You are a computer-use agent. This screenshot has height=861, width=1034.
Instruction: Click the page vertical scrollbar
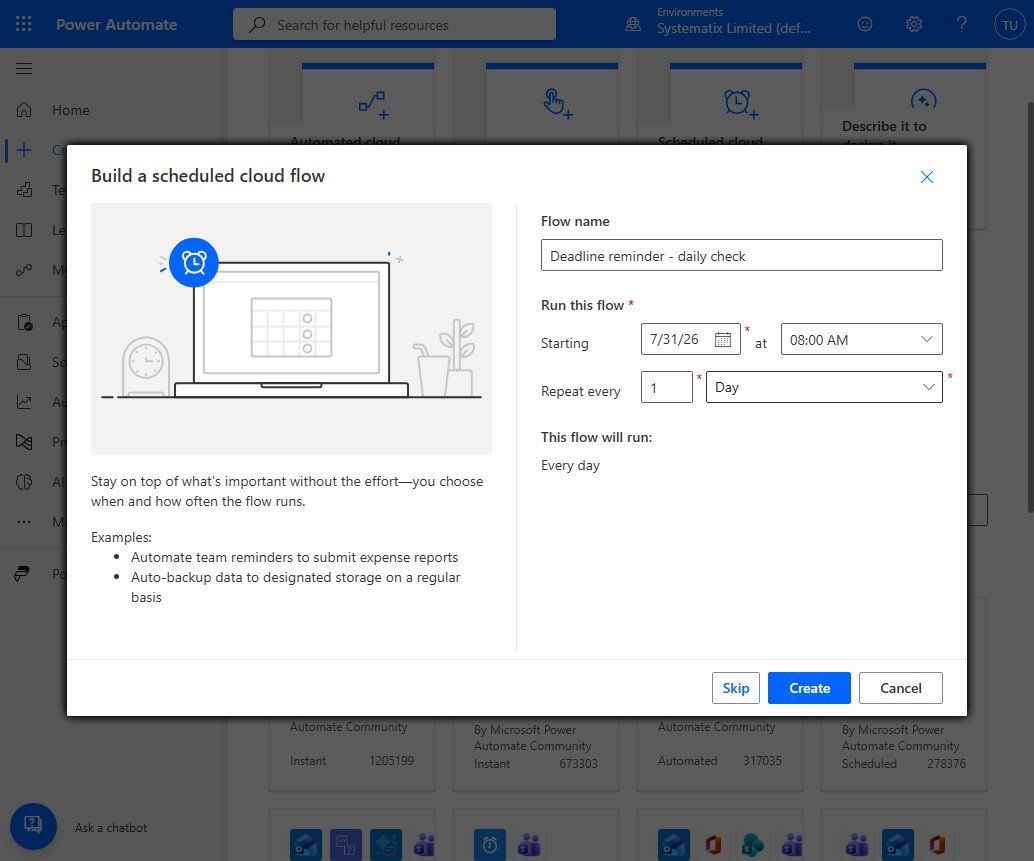pyautogui.click(x=1030, y=307)
